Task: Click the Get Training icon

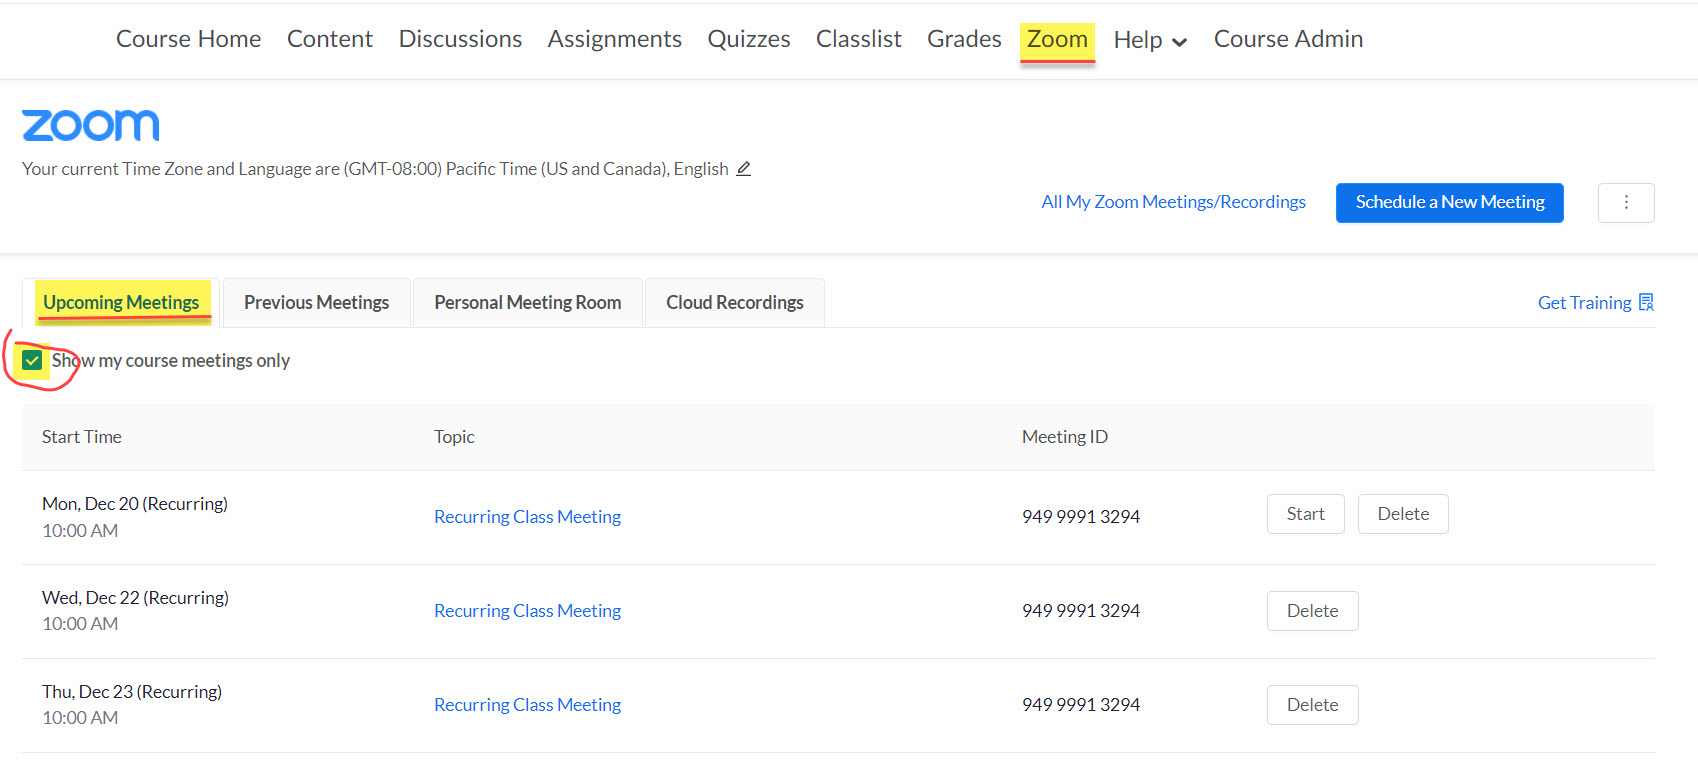Action: (x=1646, y=302)
